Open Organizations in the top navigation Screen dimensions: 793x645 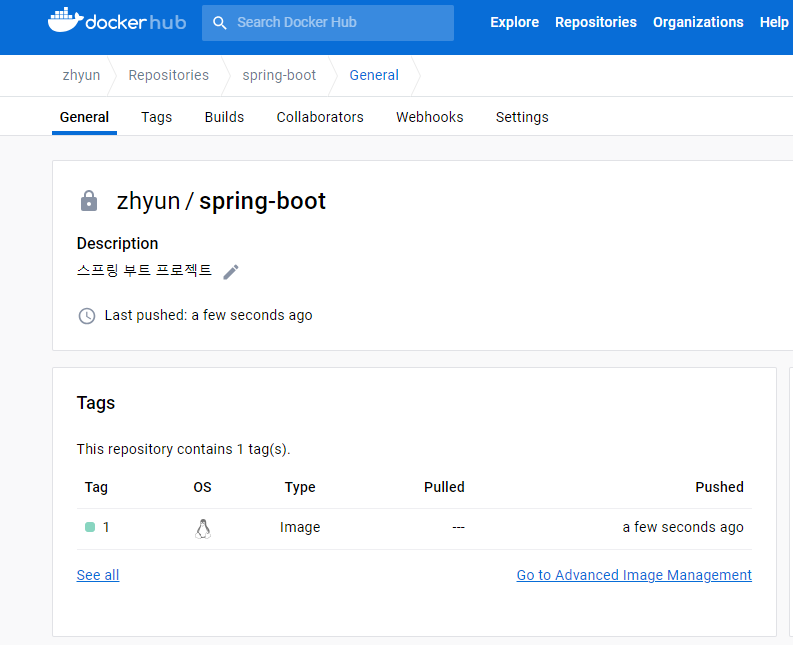(698, 22)
